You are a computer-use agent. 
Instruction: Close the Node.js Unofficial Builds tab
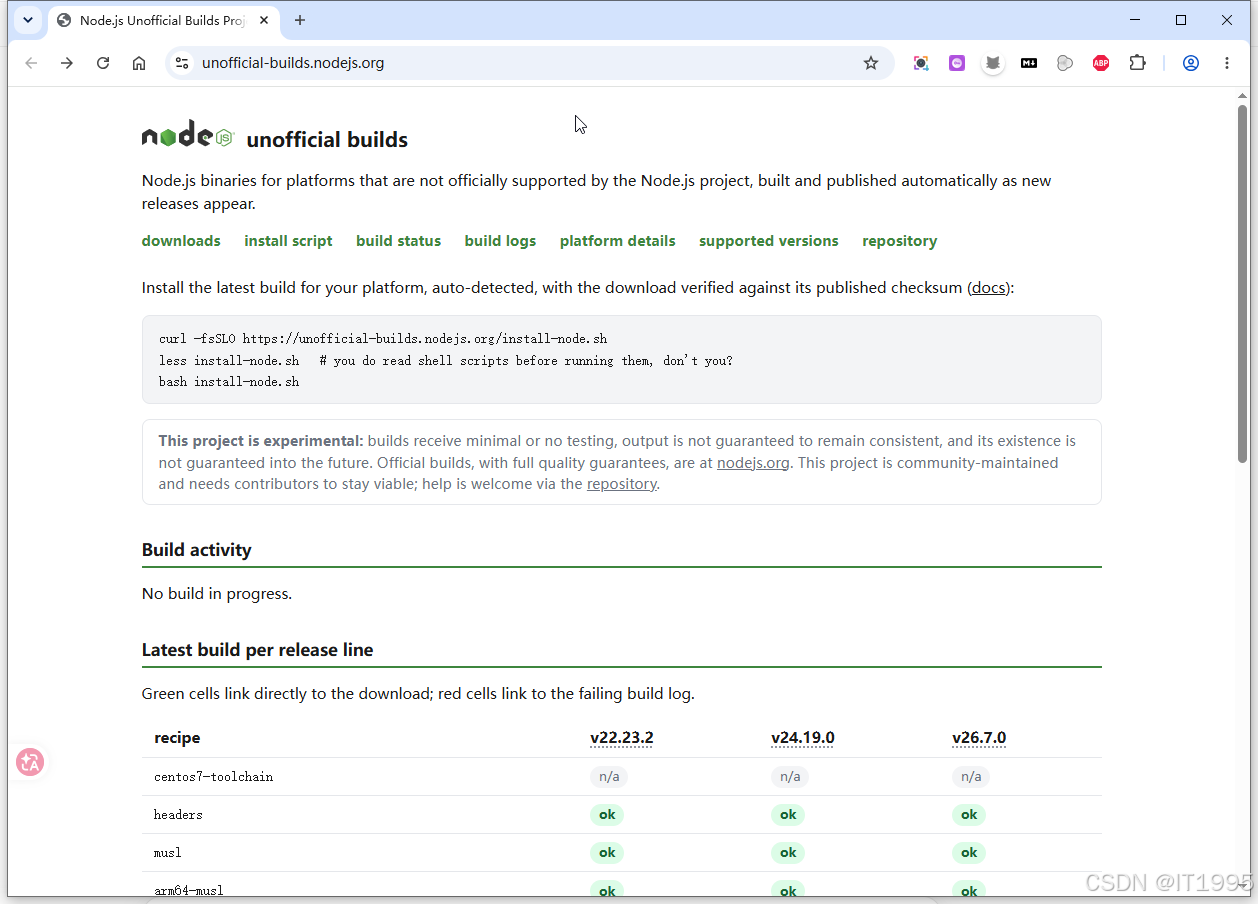[263, 20]
